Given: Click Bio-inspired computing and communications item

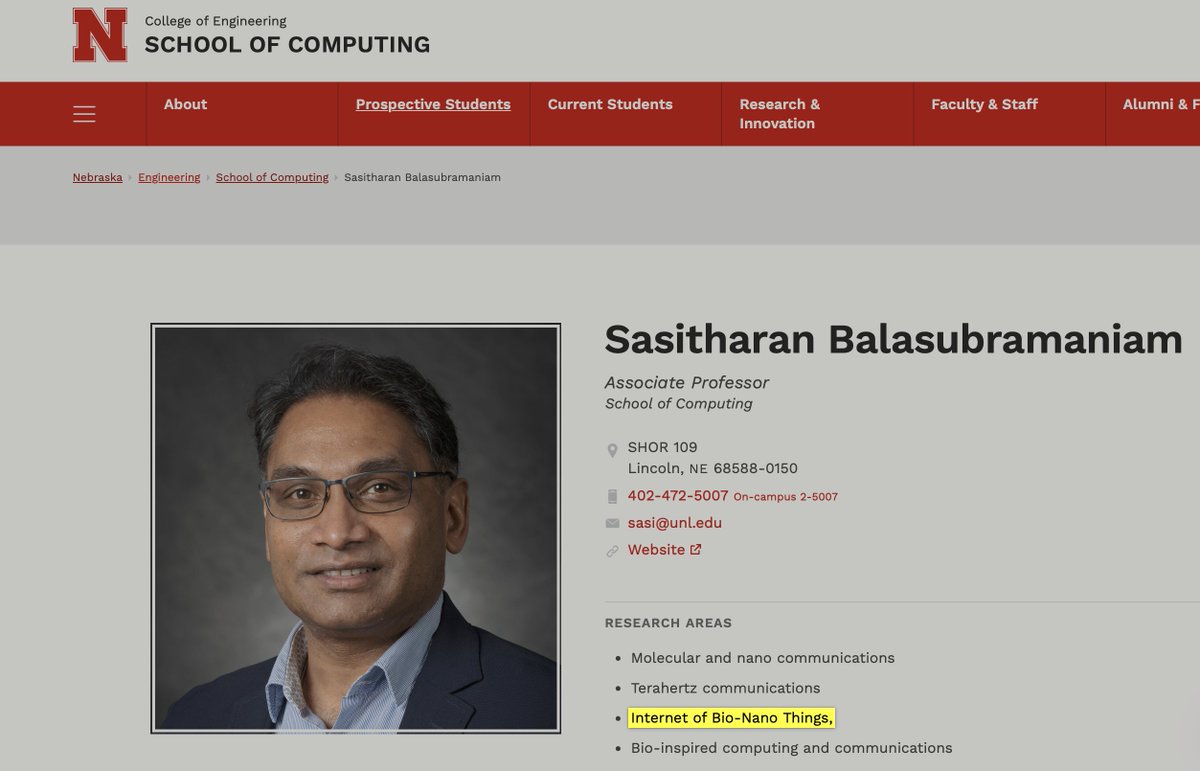Looking at the screenshot, I should pos(792,748).
